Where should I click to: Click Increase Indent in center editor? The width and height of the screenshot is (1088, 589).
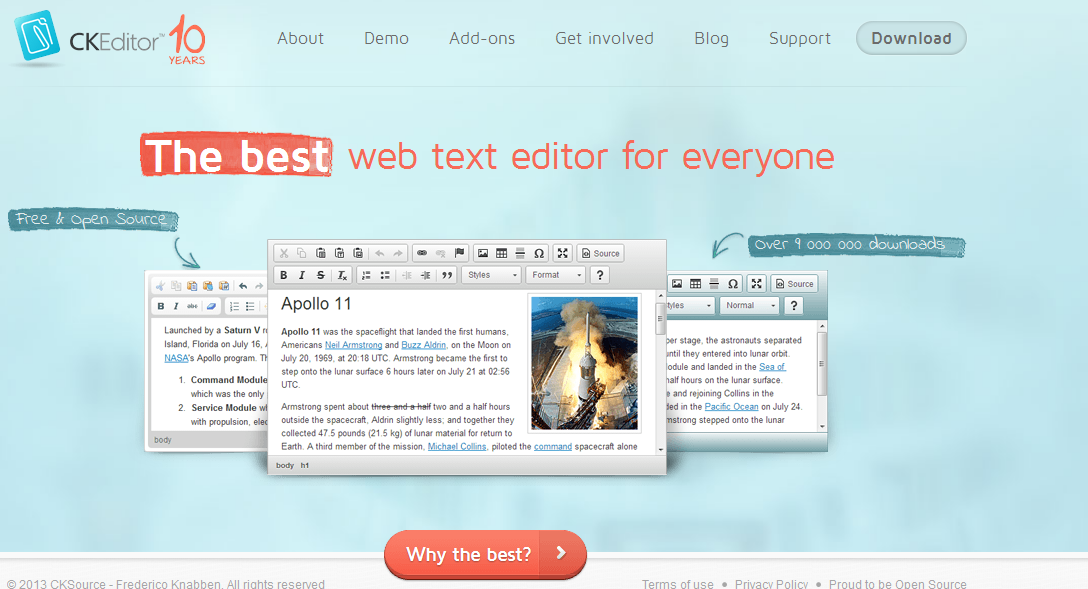coord(425,275)
